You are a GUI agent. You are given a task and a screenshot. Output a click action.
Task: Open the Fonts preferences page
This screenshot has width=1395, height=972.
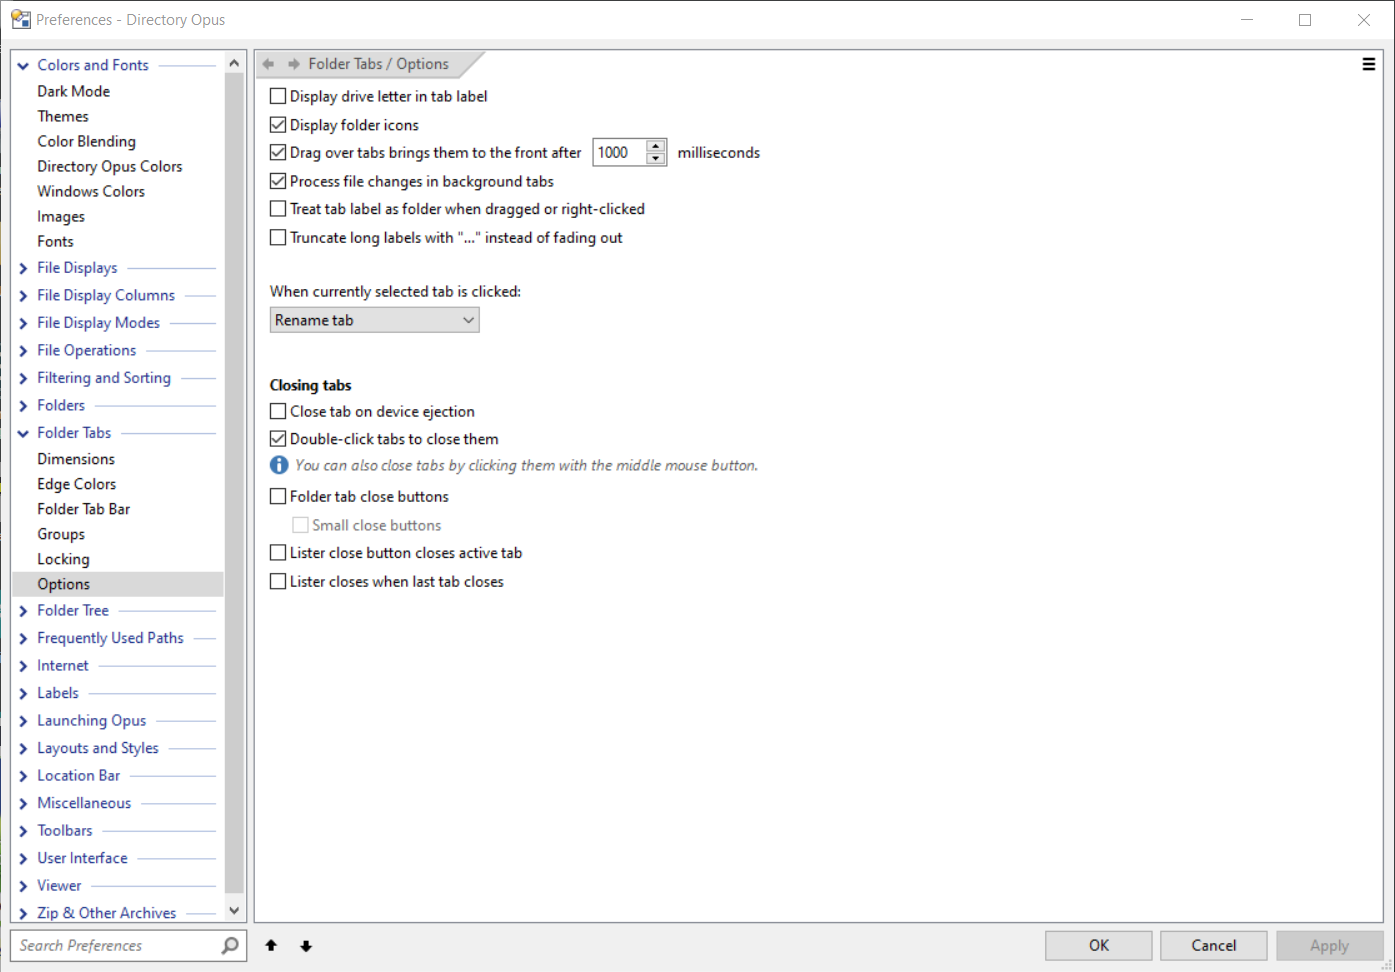coord(56,241)
